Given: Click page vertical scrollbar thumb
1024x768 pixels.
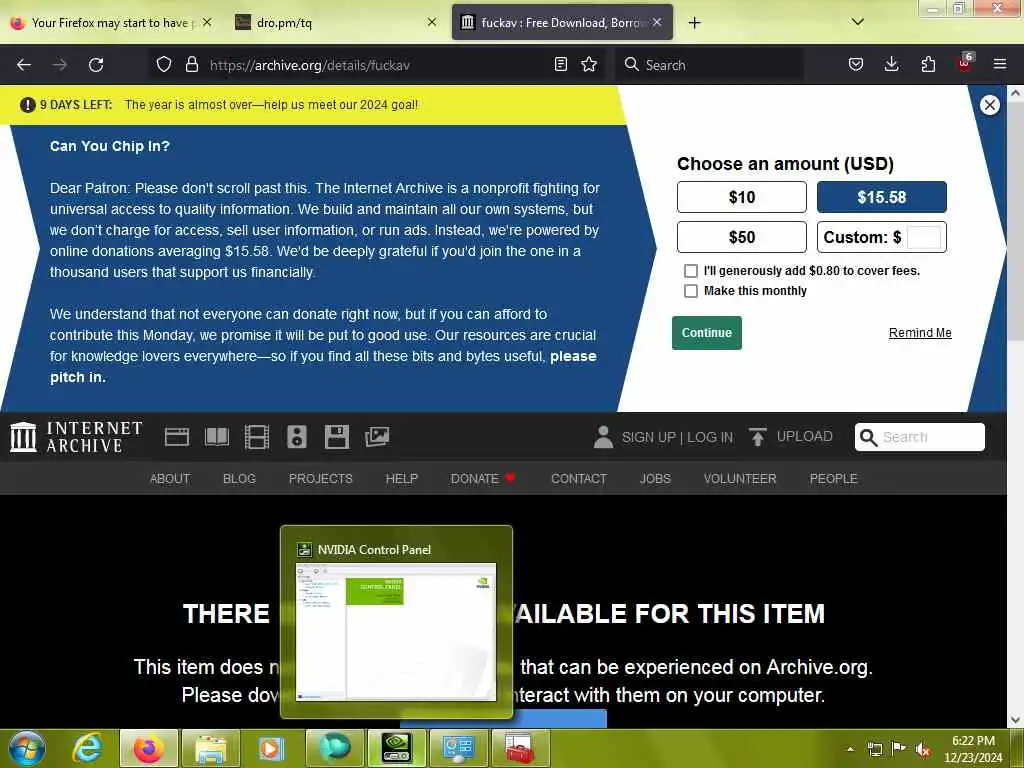Looking at the screenshot, I should tap(1015, 222).
